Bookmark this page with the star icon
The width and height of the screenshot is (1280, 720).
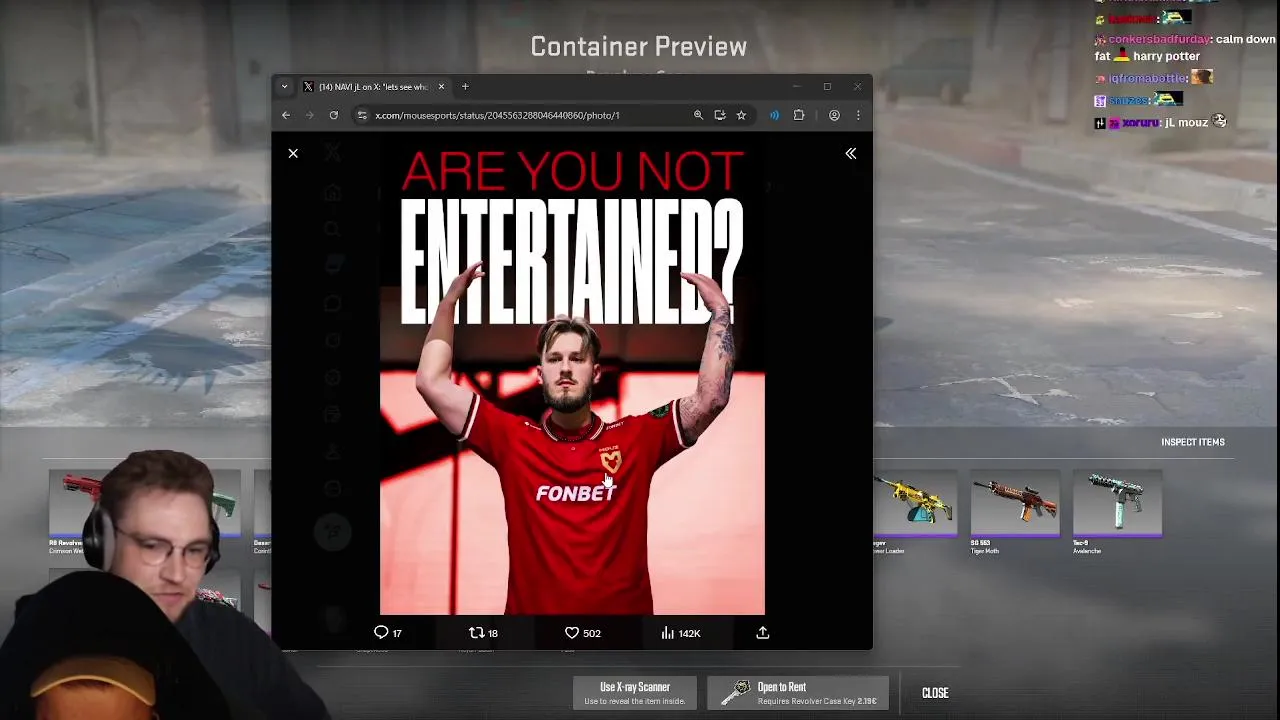pos(741,115)
